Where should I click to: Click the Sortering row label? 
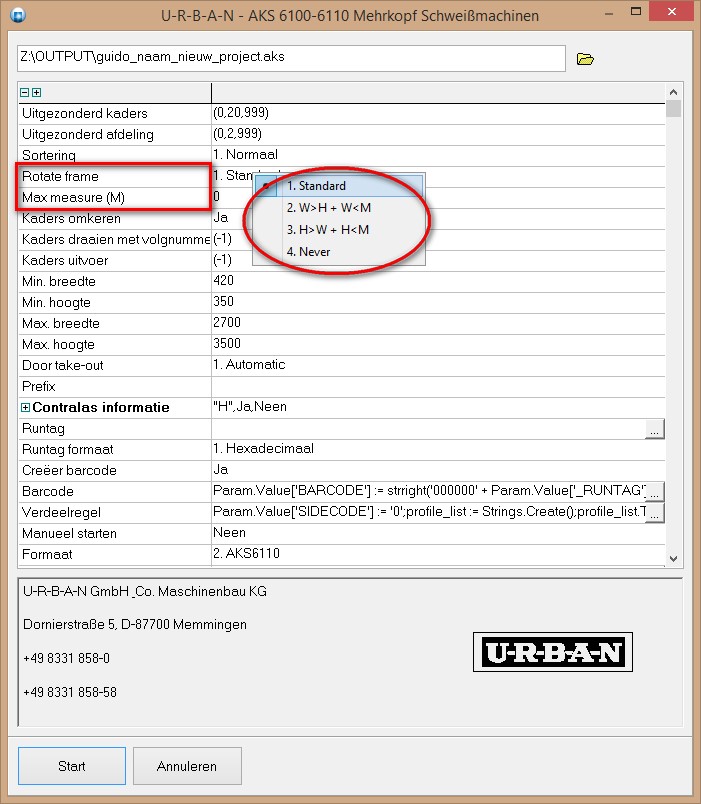pyautogui.click(x=49, y=155)
